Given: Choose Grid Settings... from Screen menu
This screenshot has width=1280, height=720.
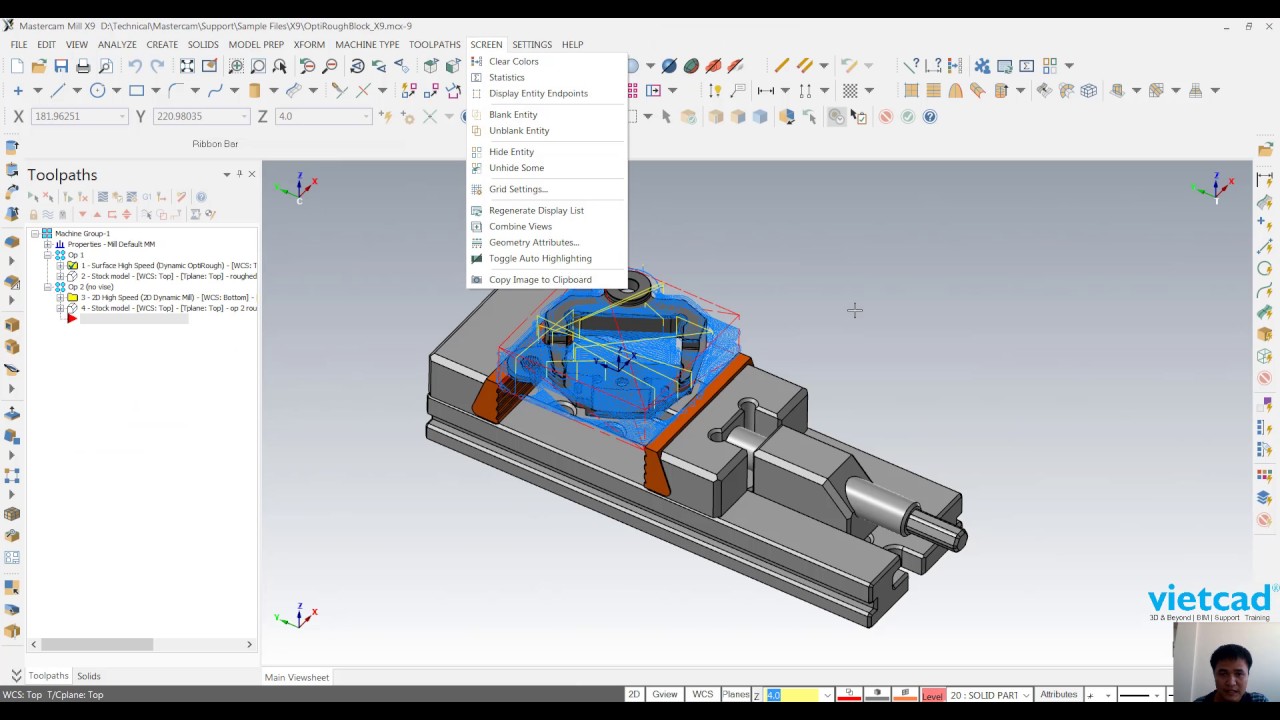Looking at the screenshot, I should click(518, 189).
